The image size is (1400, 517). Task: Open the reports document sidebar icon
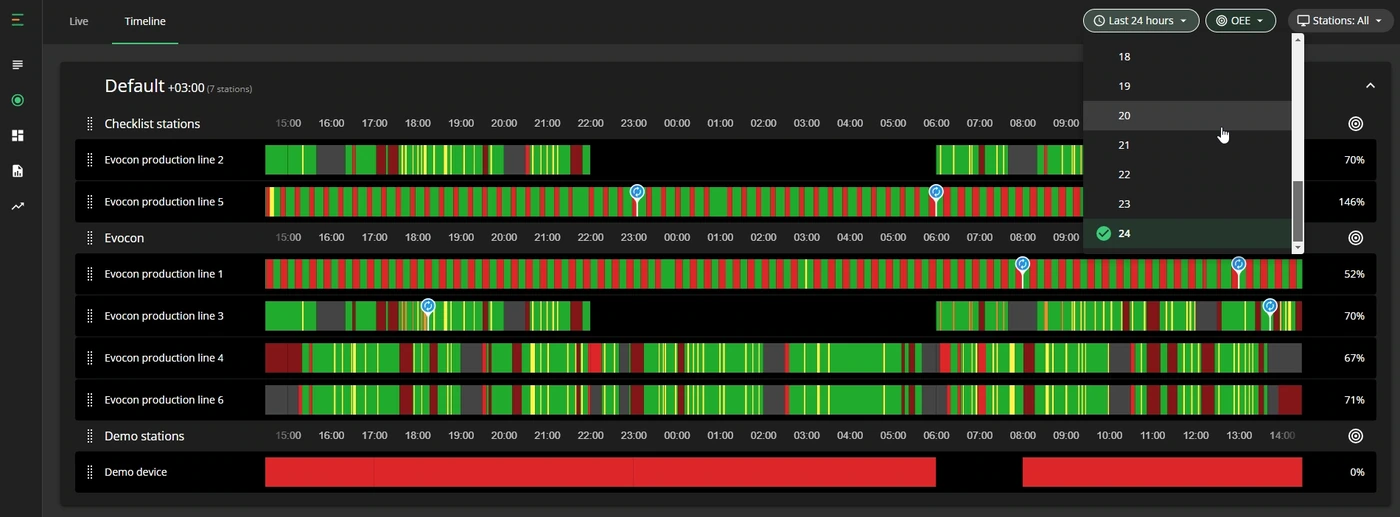(x=17, y=171)
